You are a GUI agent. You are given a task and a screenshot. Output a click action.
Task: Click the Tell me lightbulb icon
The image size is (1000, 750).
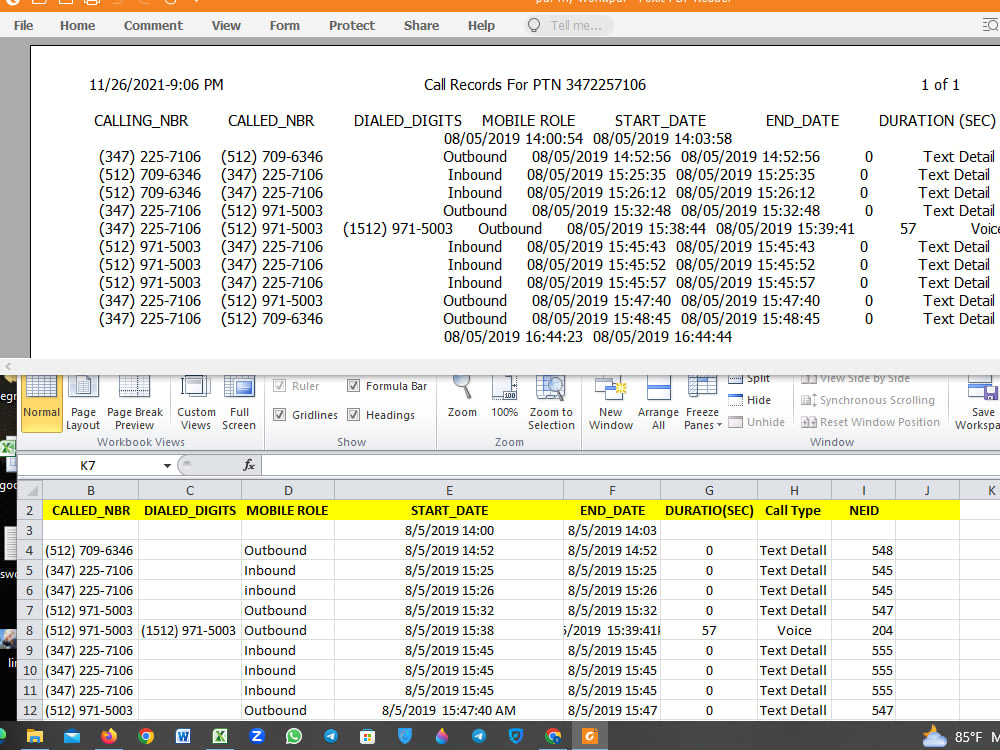534,26
